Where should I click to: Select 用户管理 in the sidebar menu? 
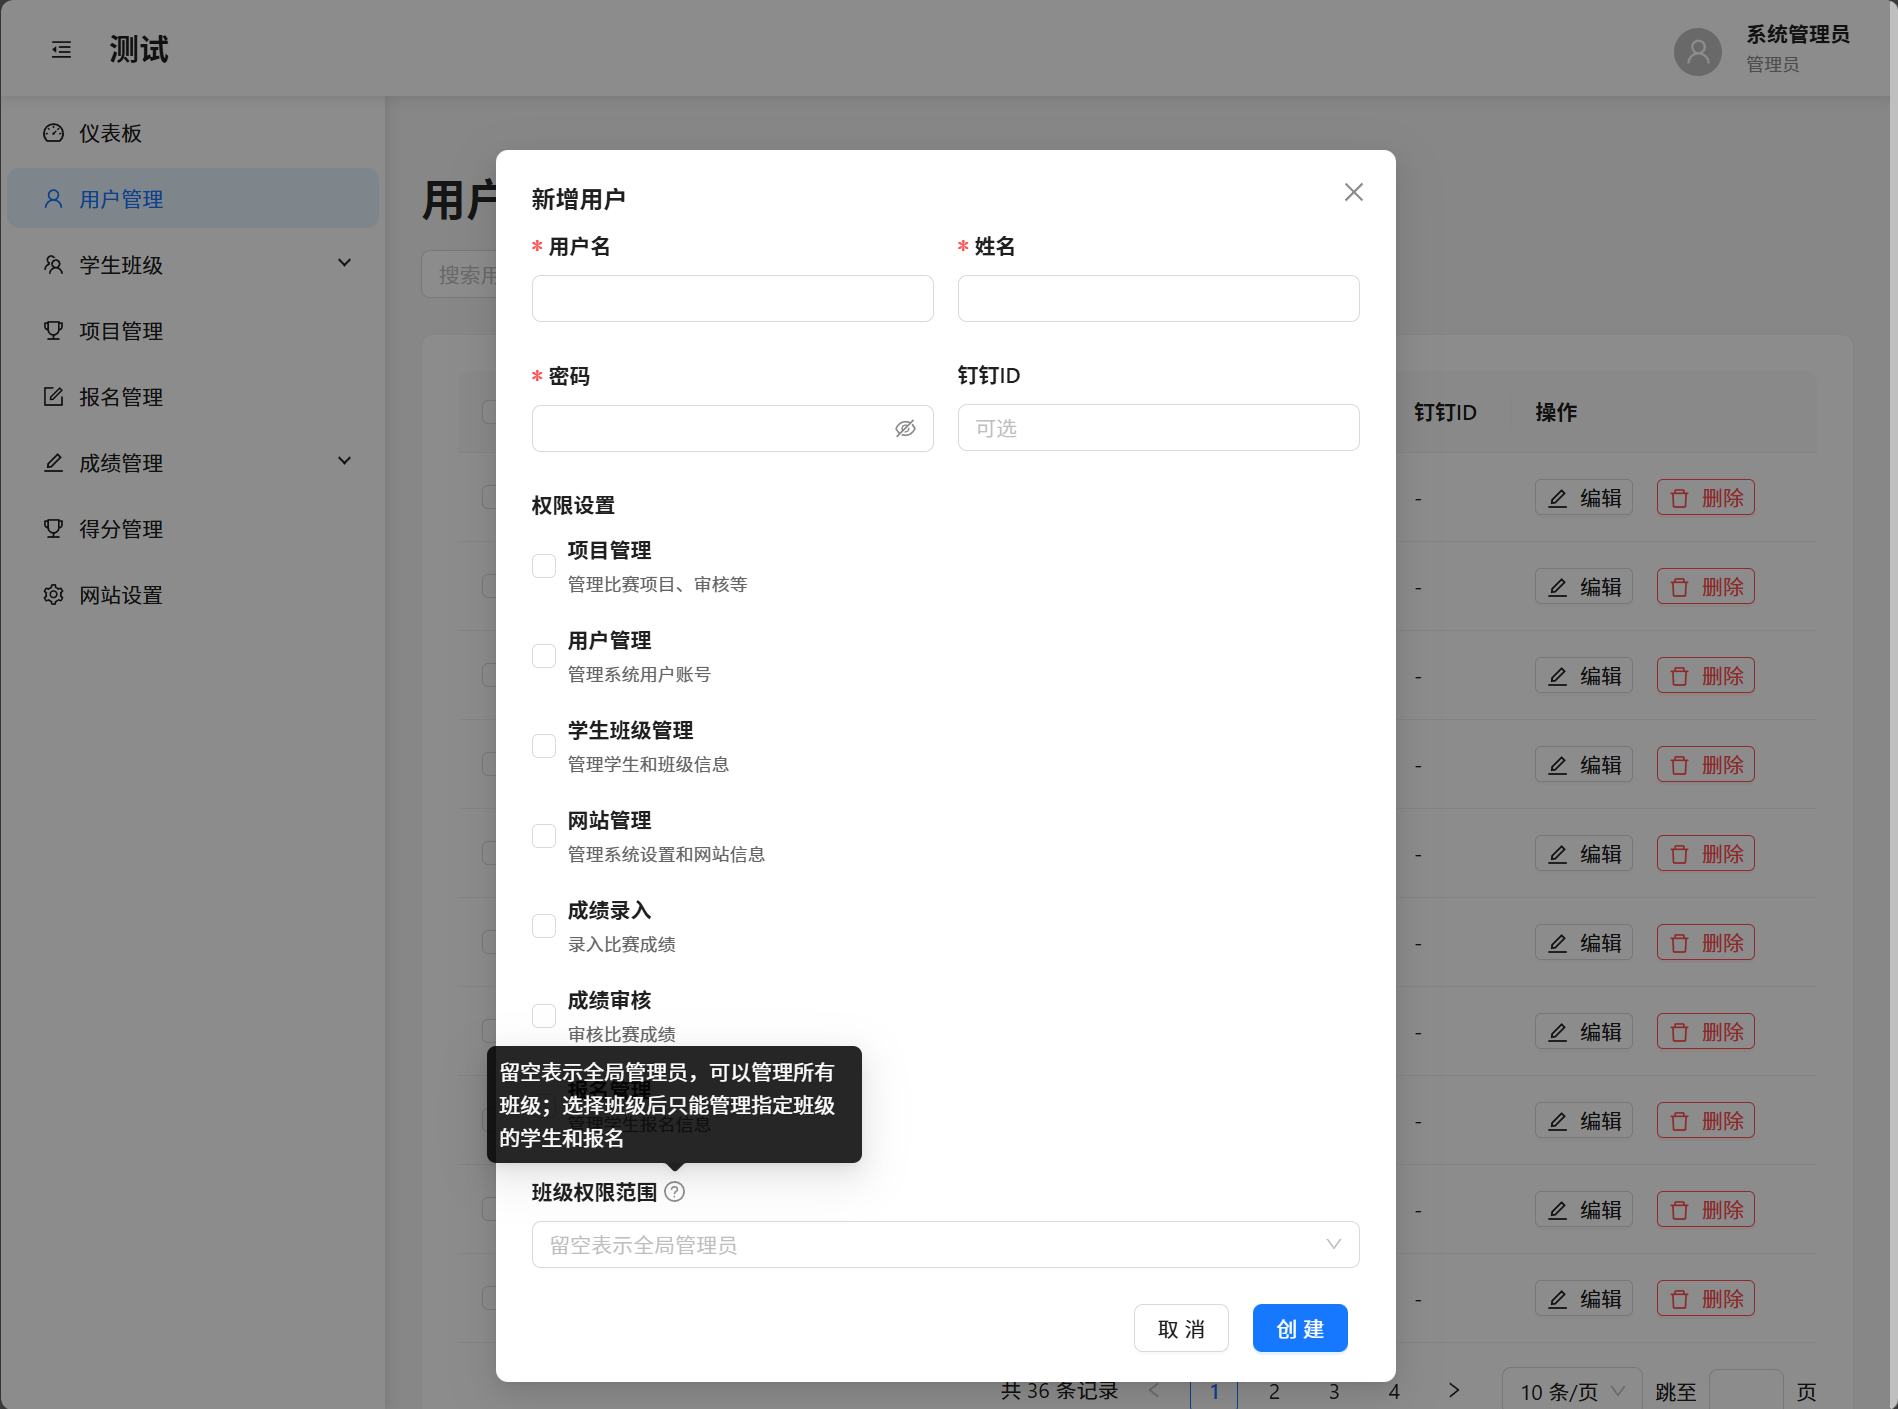point(121,199)
